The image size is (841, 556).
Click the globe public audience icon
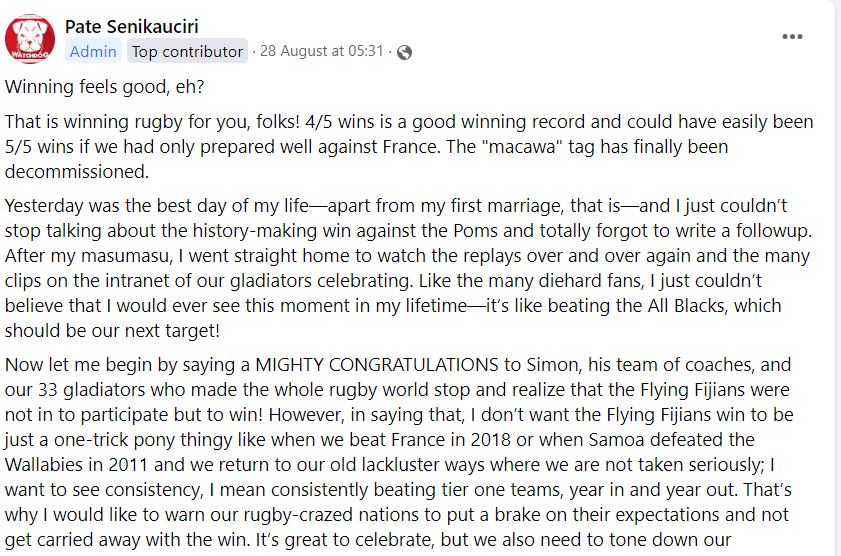pyautogui.click(x=404, y=52)
